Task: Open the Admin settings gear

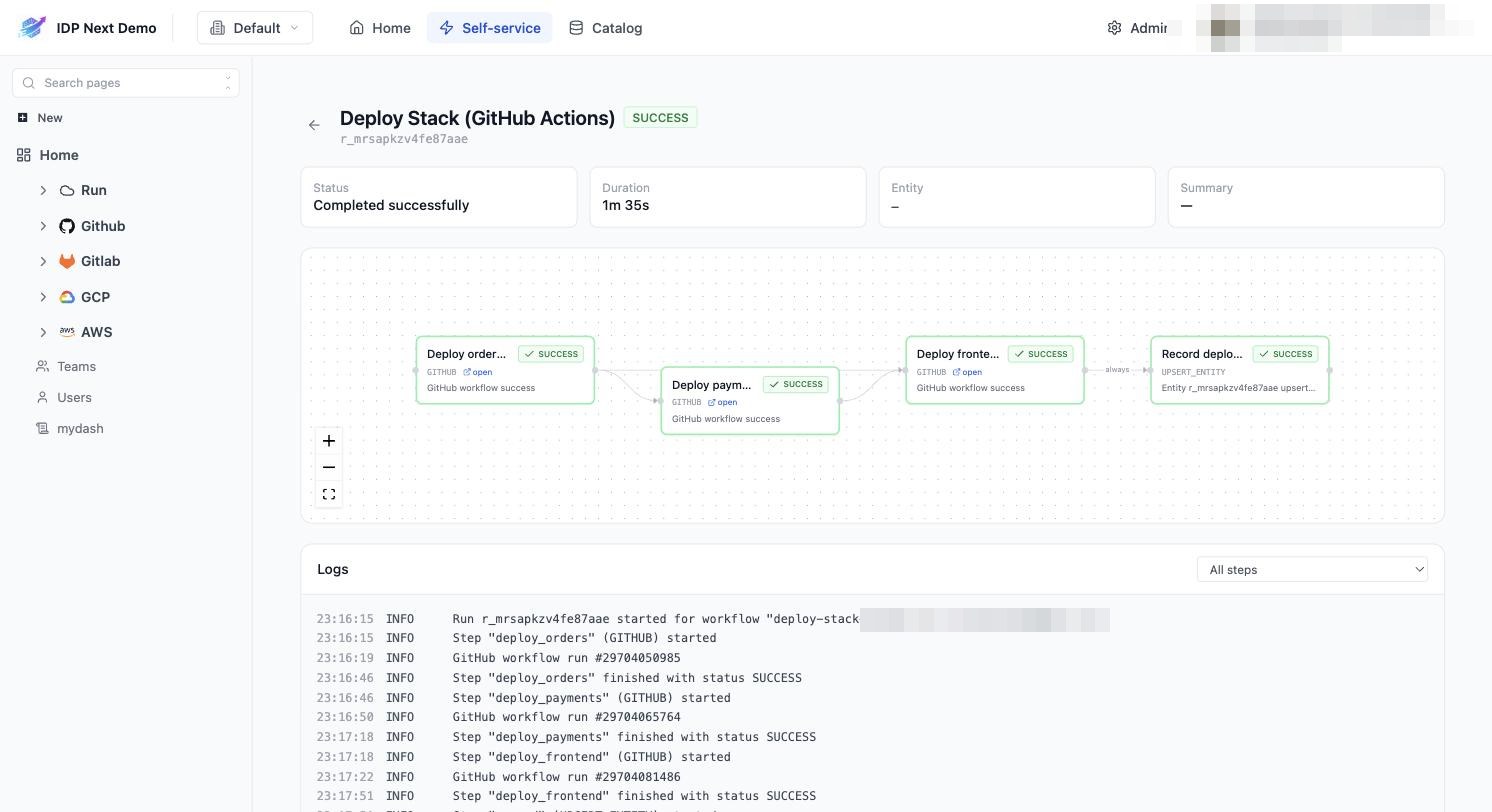Action: pos(1114,28)
